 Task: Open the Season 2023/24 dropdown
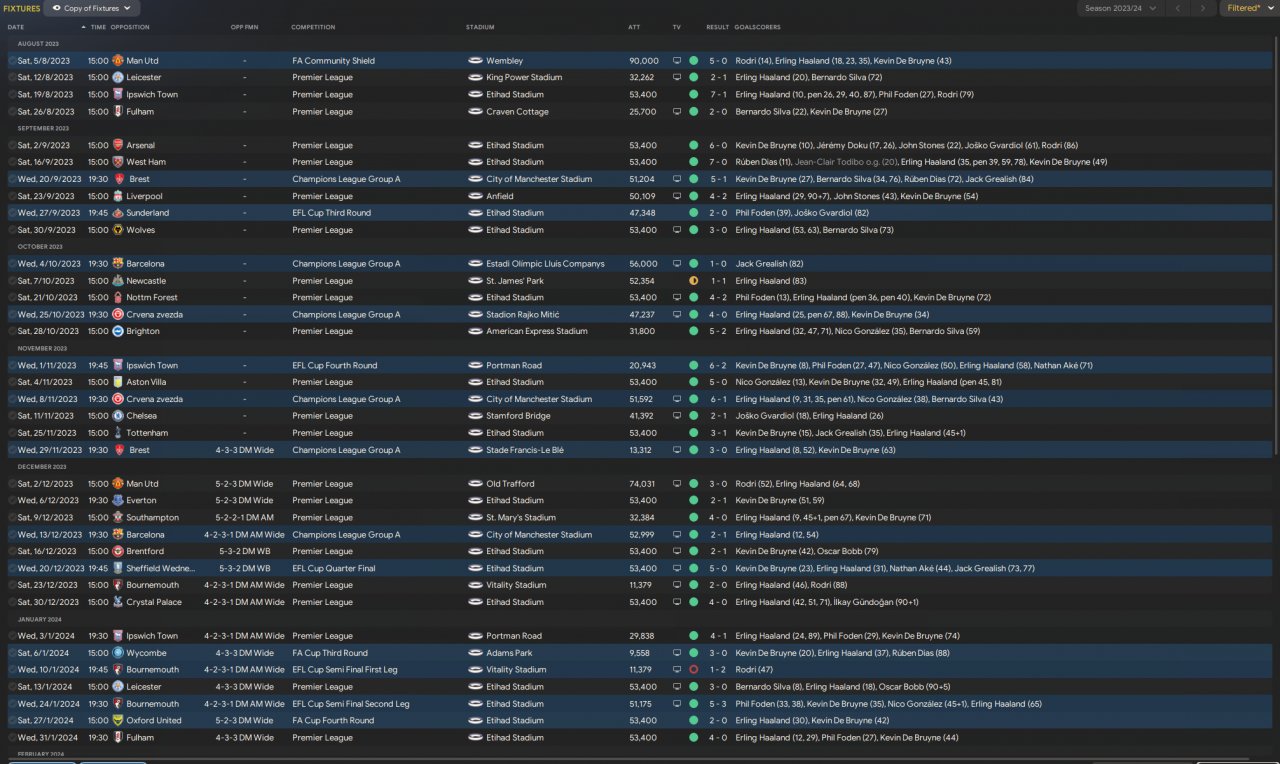[1119, 8]
